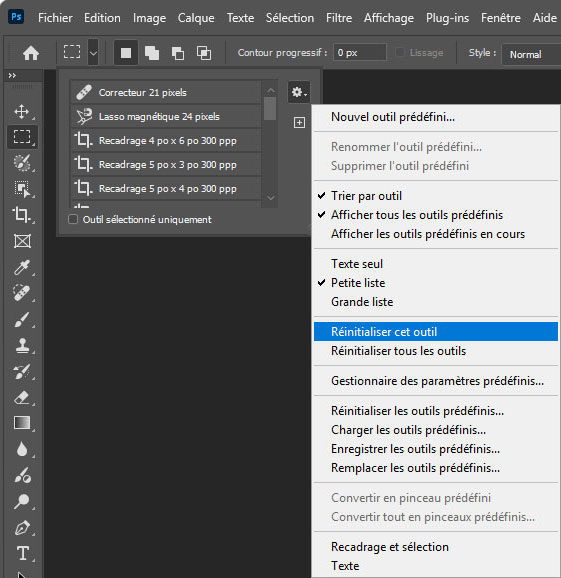Click the preset list scroll down arrow
This screenshot has height=578, width=561.
pos(271,198)
